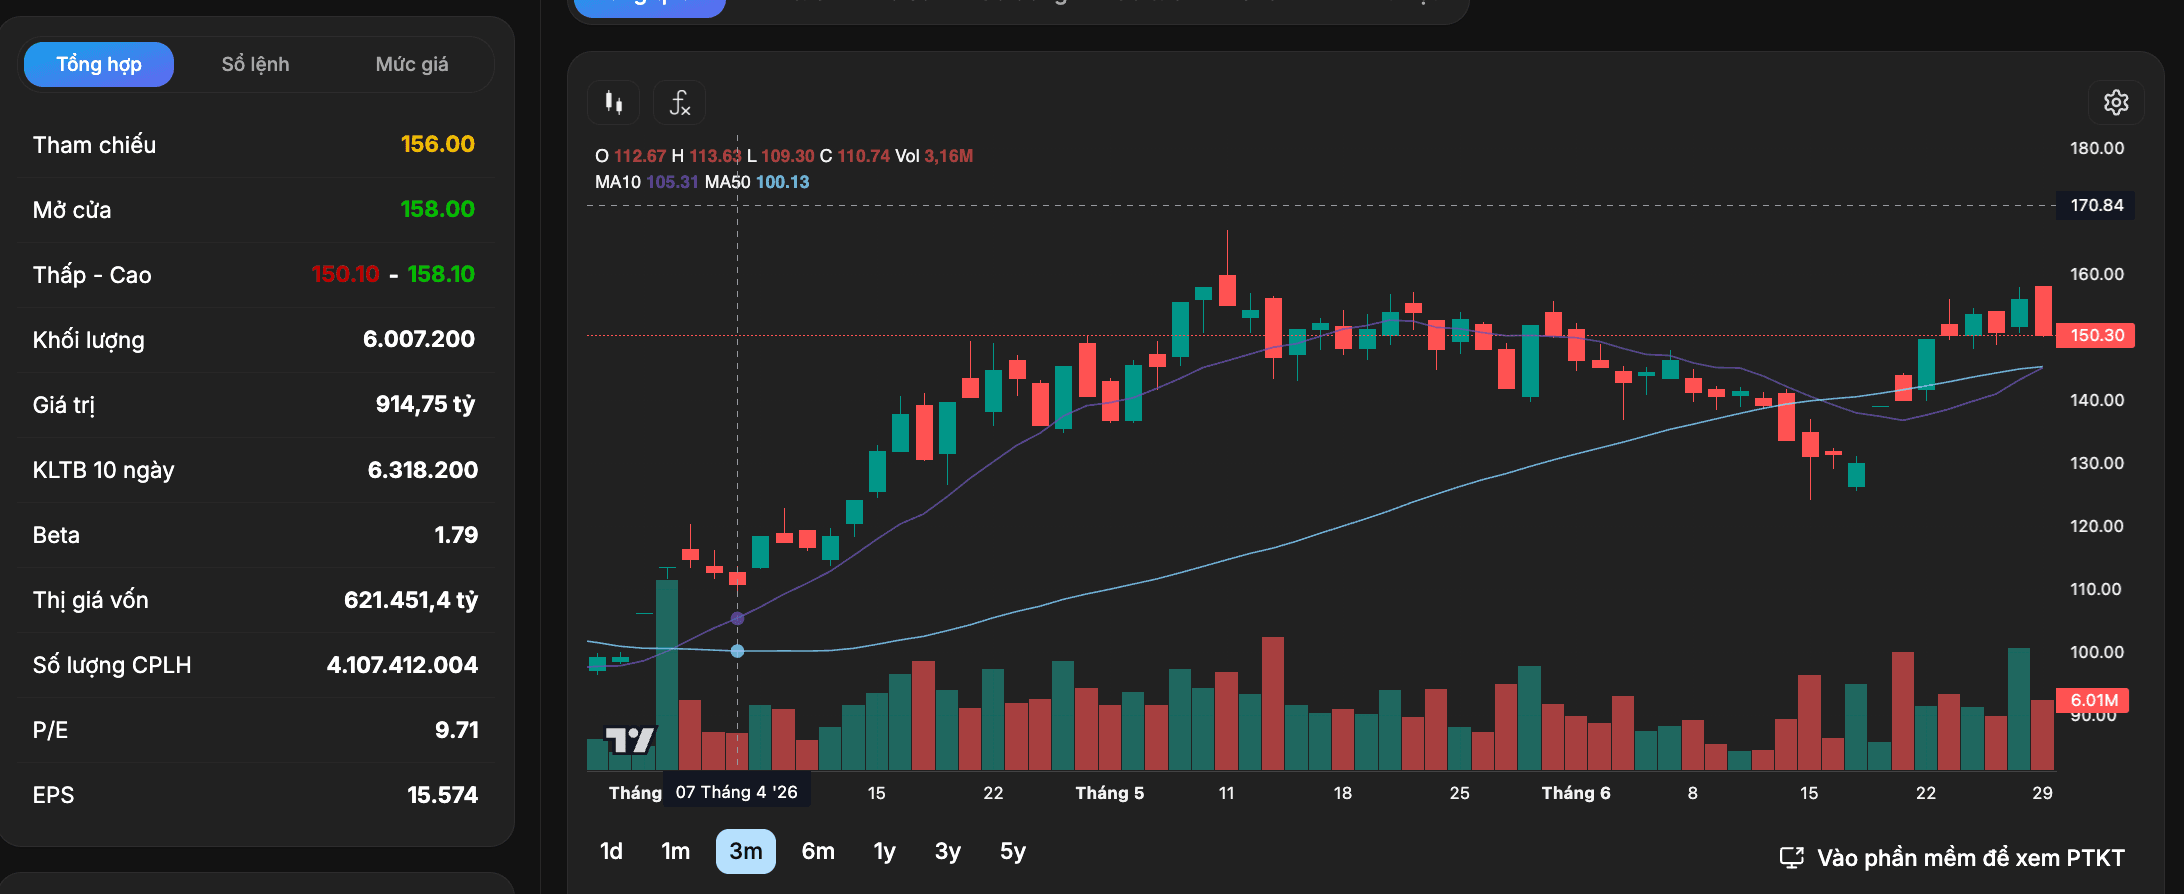Switch to the Mức giá tab
2184x894 pixels.
click(x=412, y=64)
